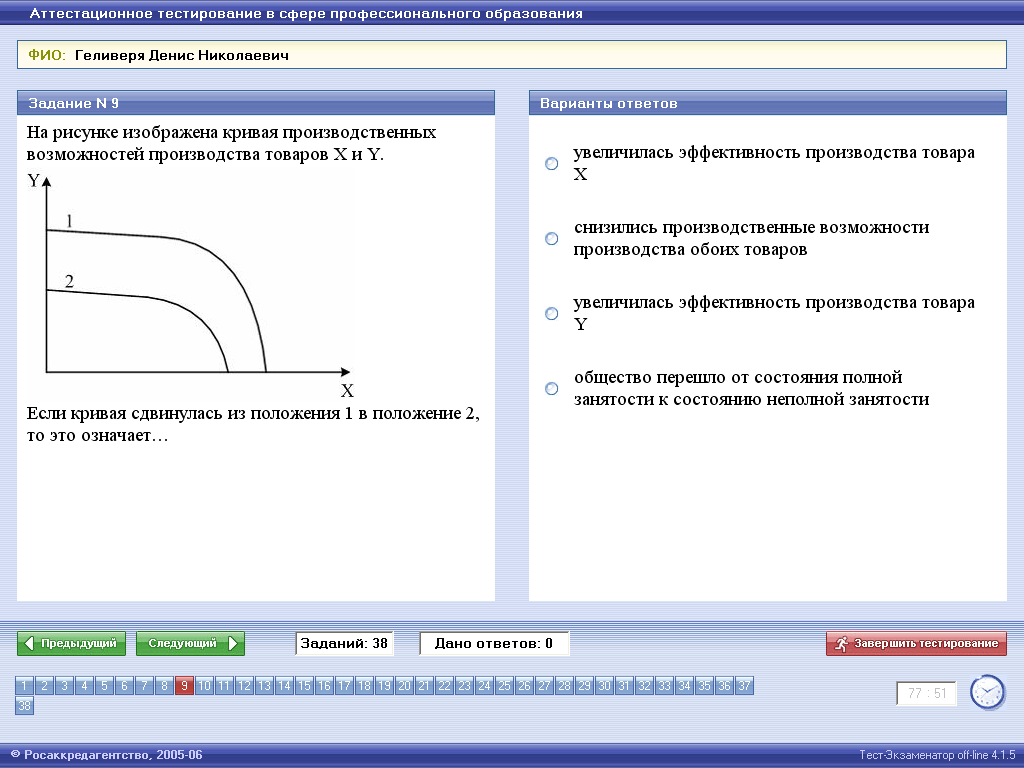
Task: Jump to question 28
Action: coord(564,686)
